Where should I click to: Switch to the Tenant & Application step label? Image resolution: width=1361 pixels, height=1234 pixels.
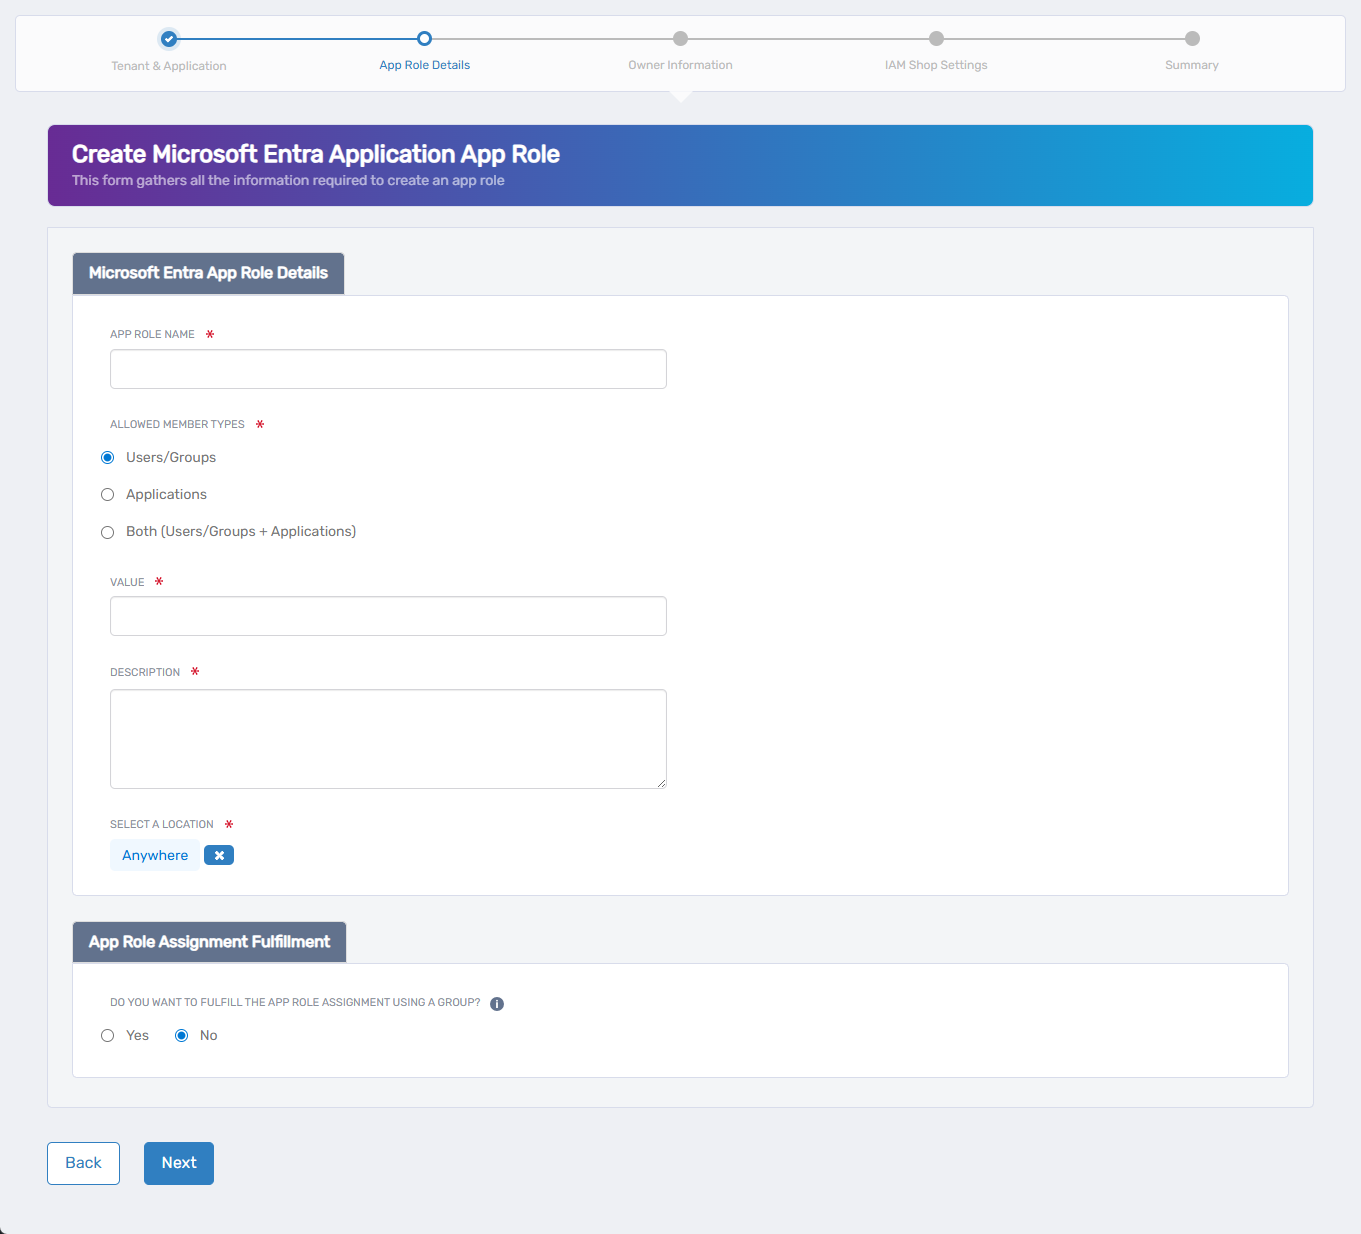coord(168,65)
